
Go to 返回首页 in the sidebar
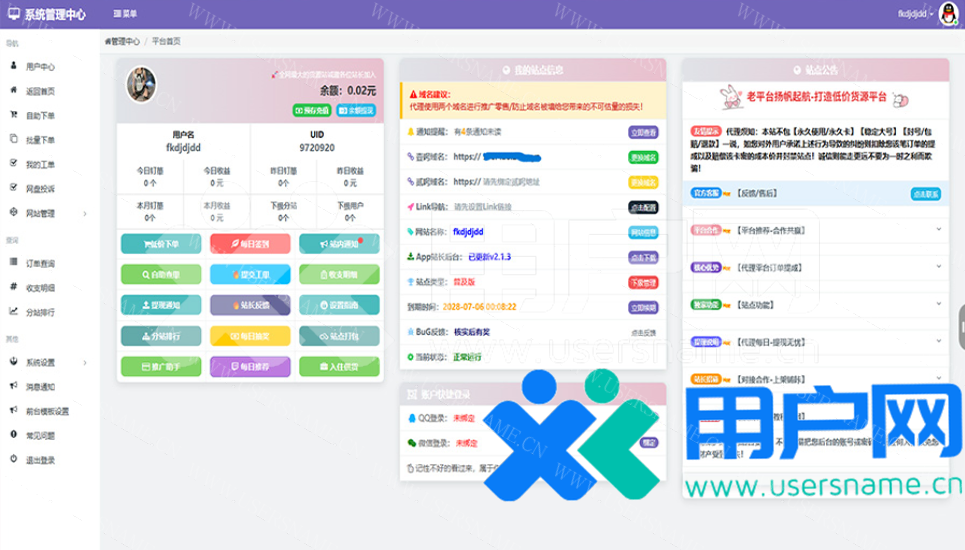[x=40, y=91]
